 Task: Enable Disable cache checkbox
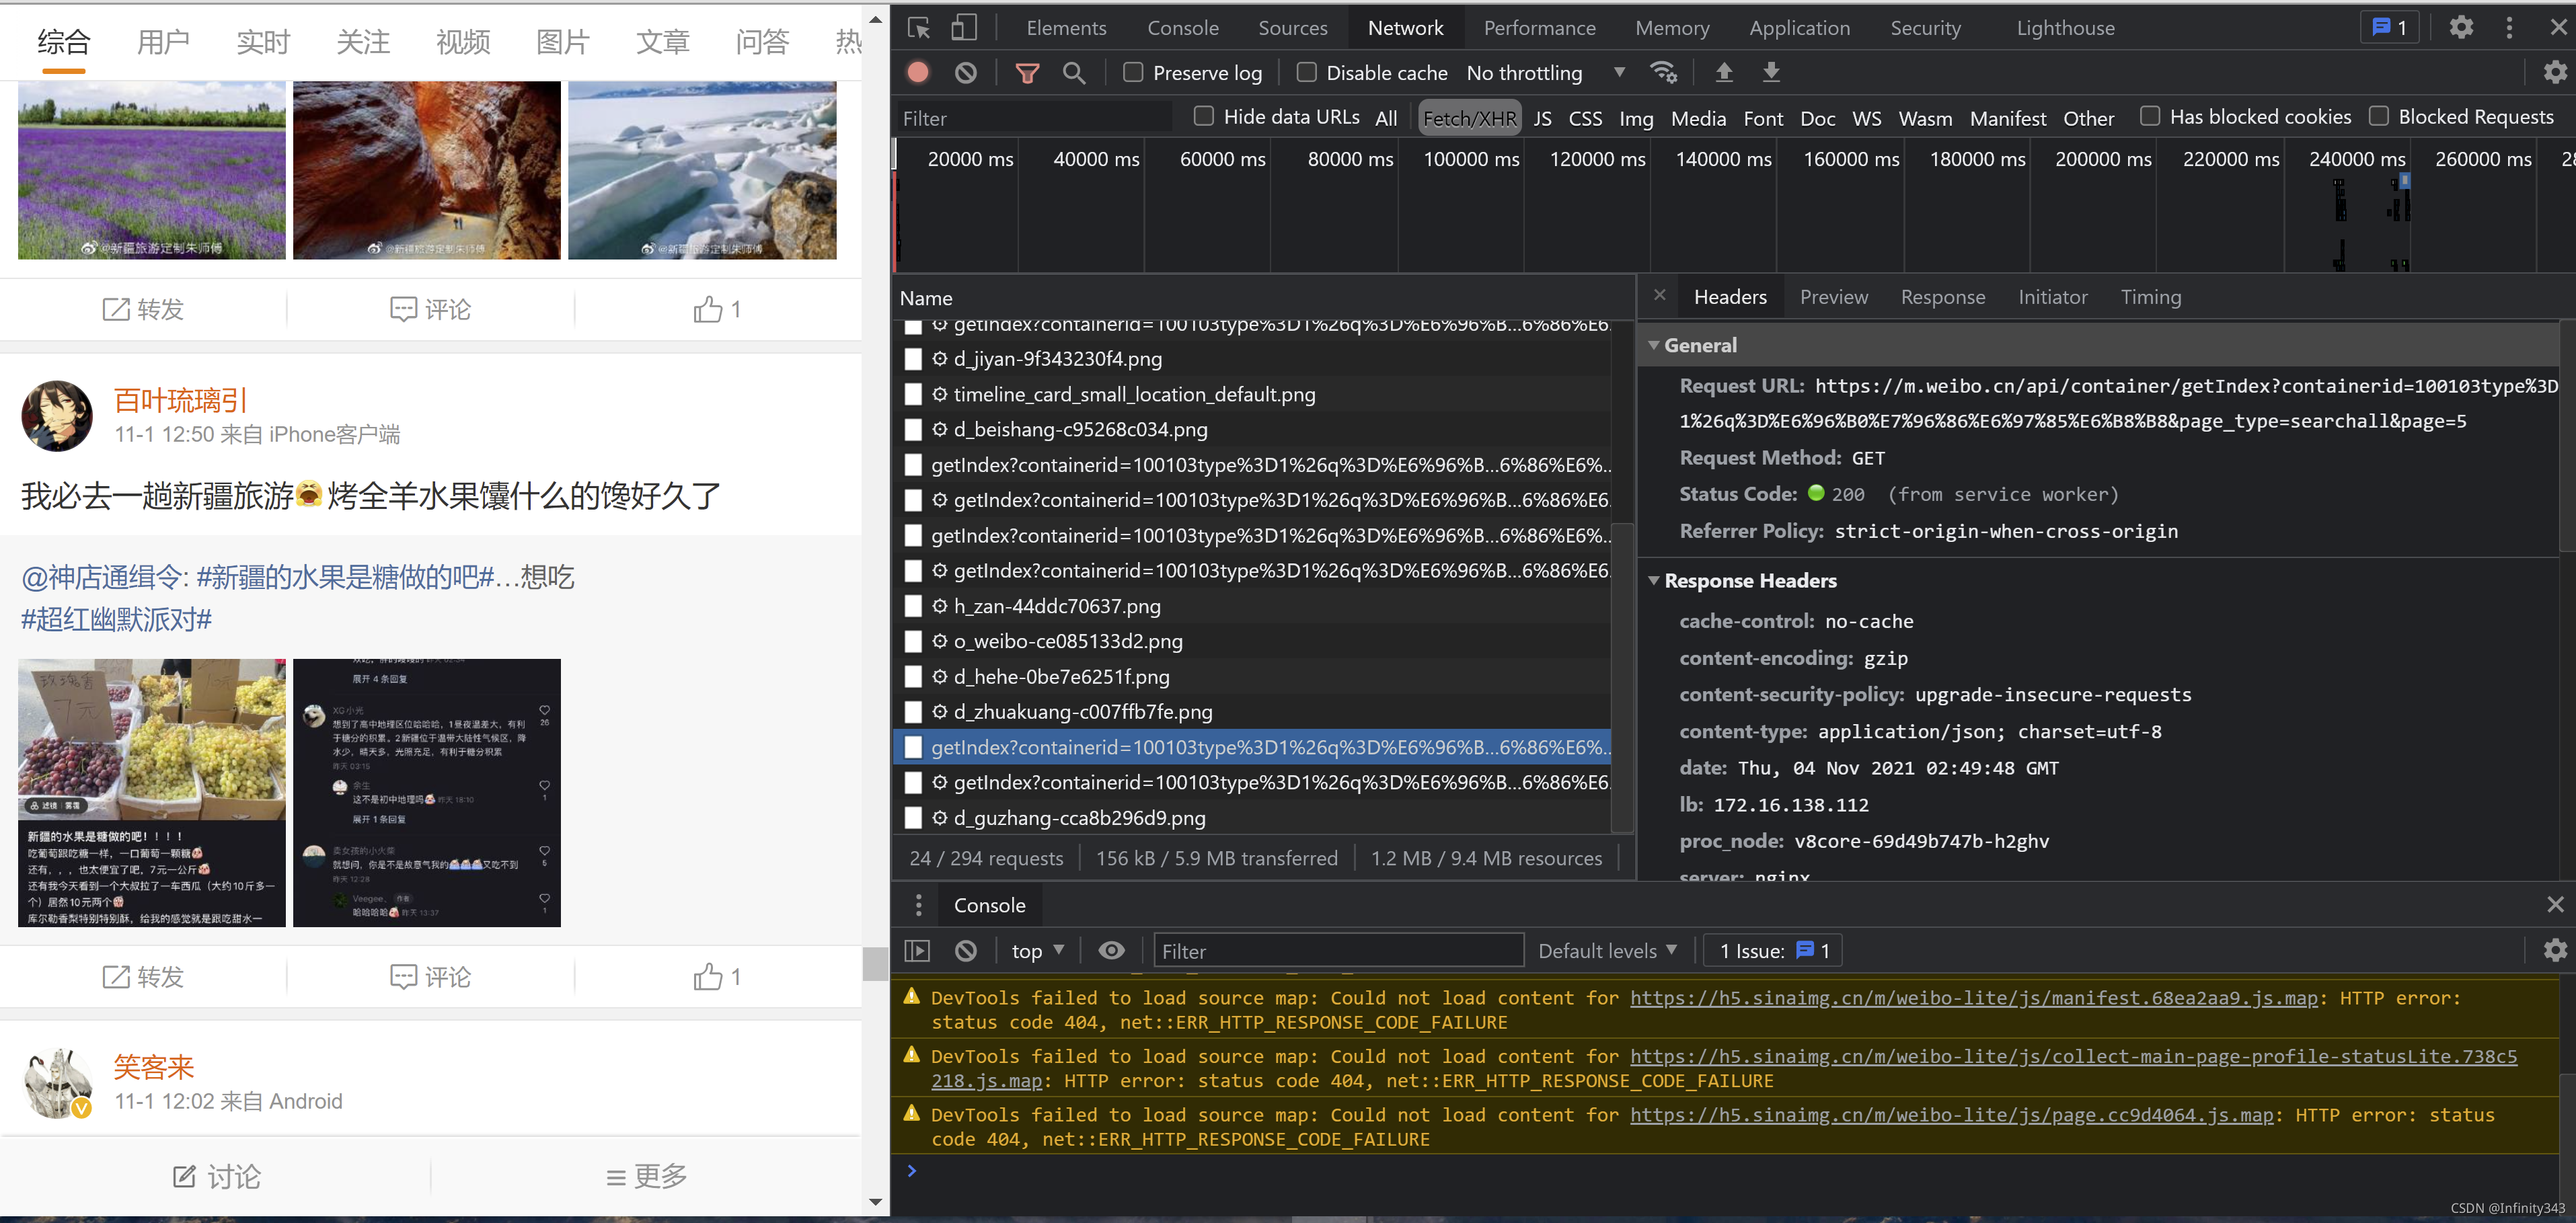(1306, 72)
